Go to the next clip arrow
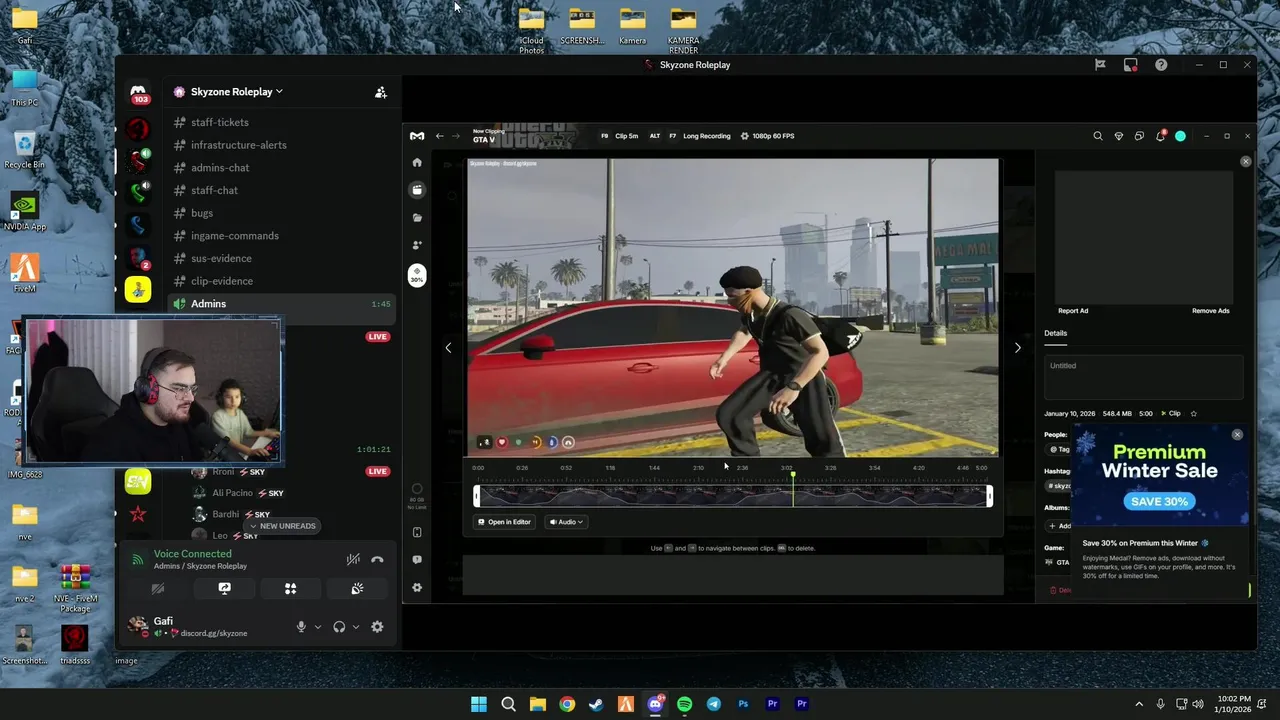The height and width of the screenshot is (720, 1280). point(1017,348)
